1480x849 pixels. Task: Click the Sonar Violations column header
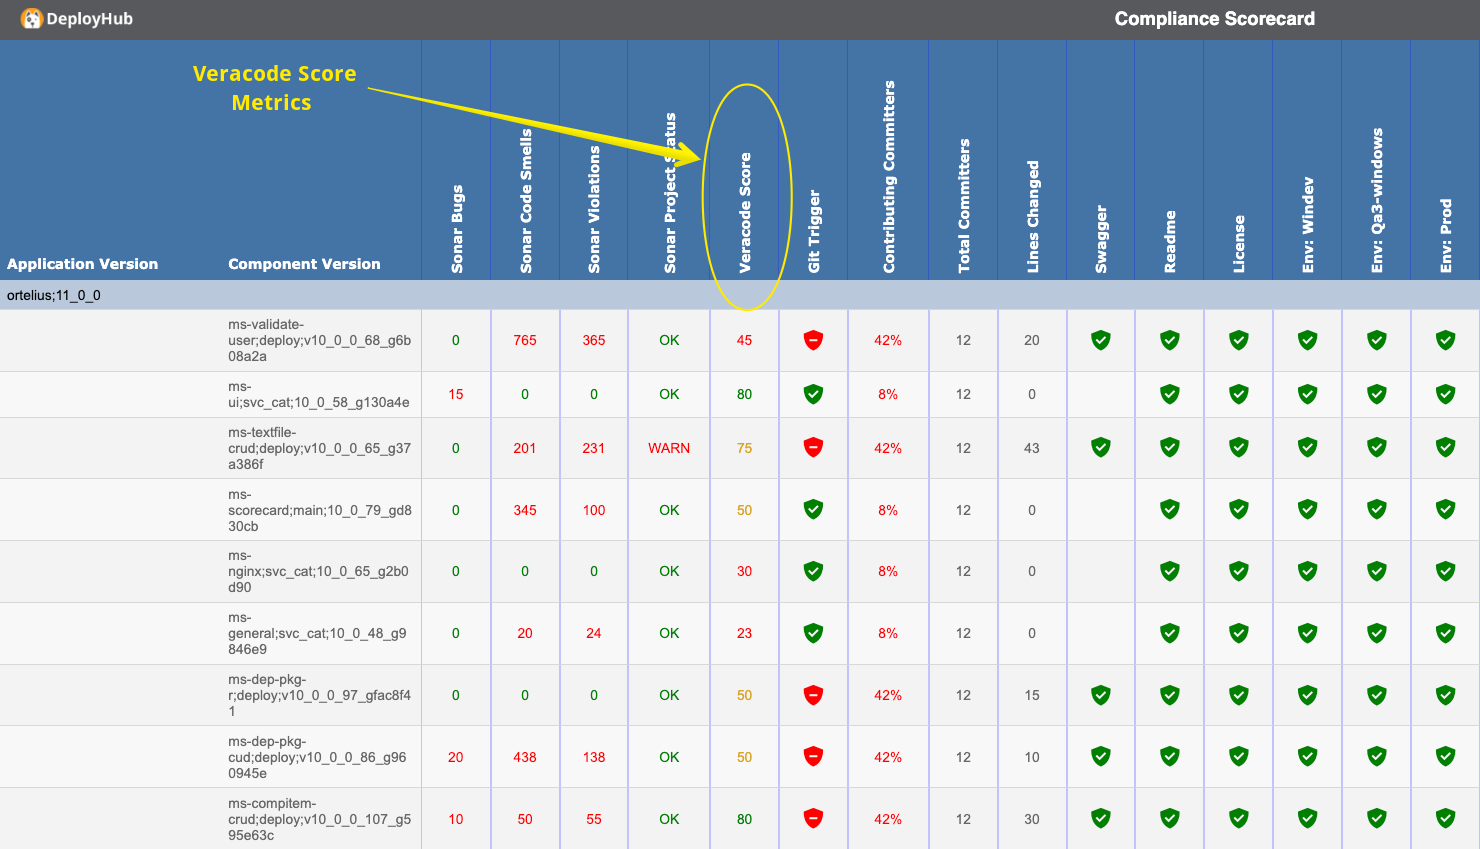point(594,209)
